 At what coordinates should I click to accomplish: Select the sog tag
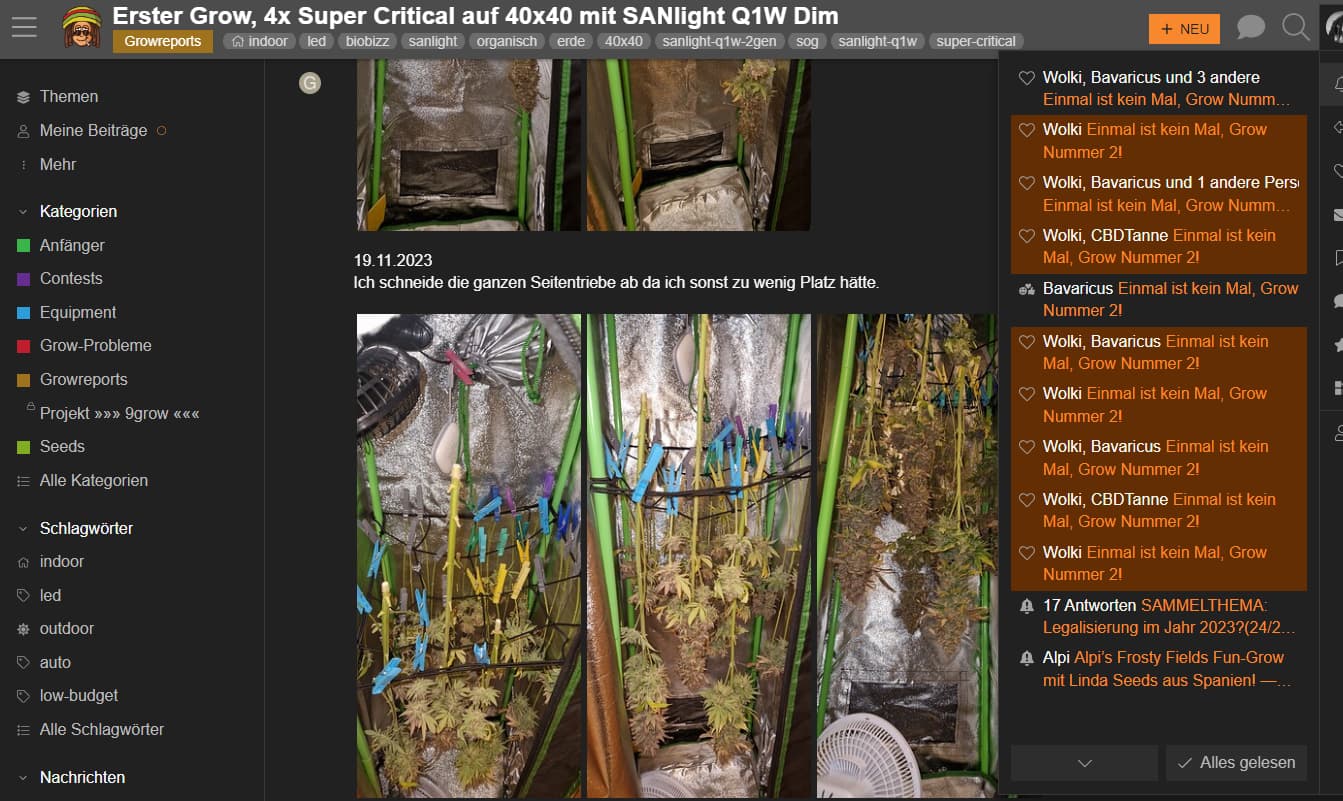(806, 41)
